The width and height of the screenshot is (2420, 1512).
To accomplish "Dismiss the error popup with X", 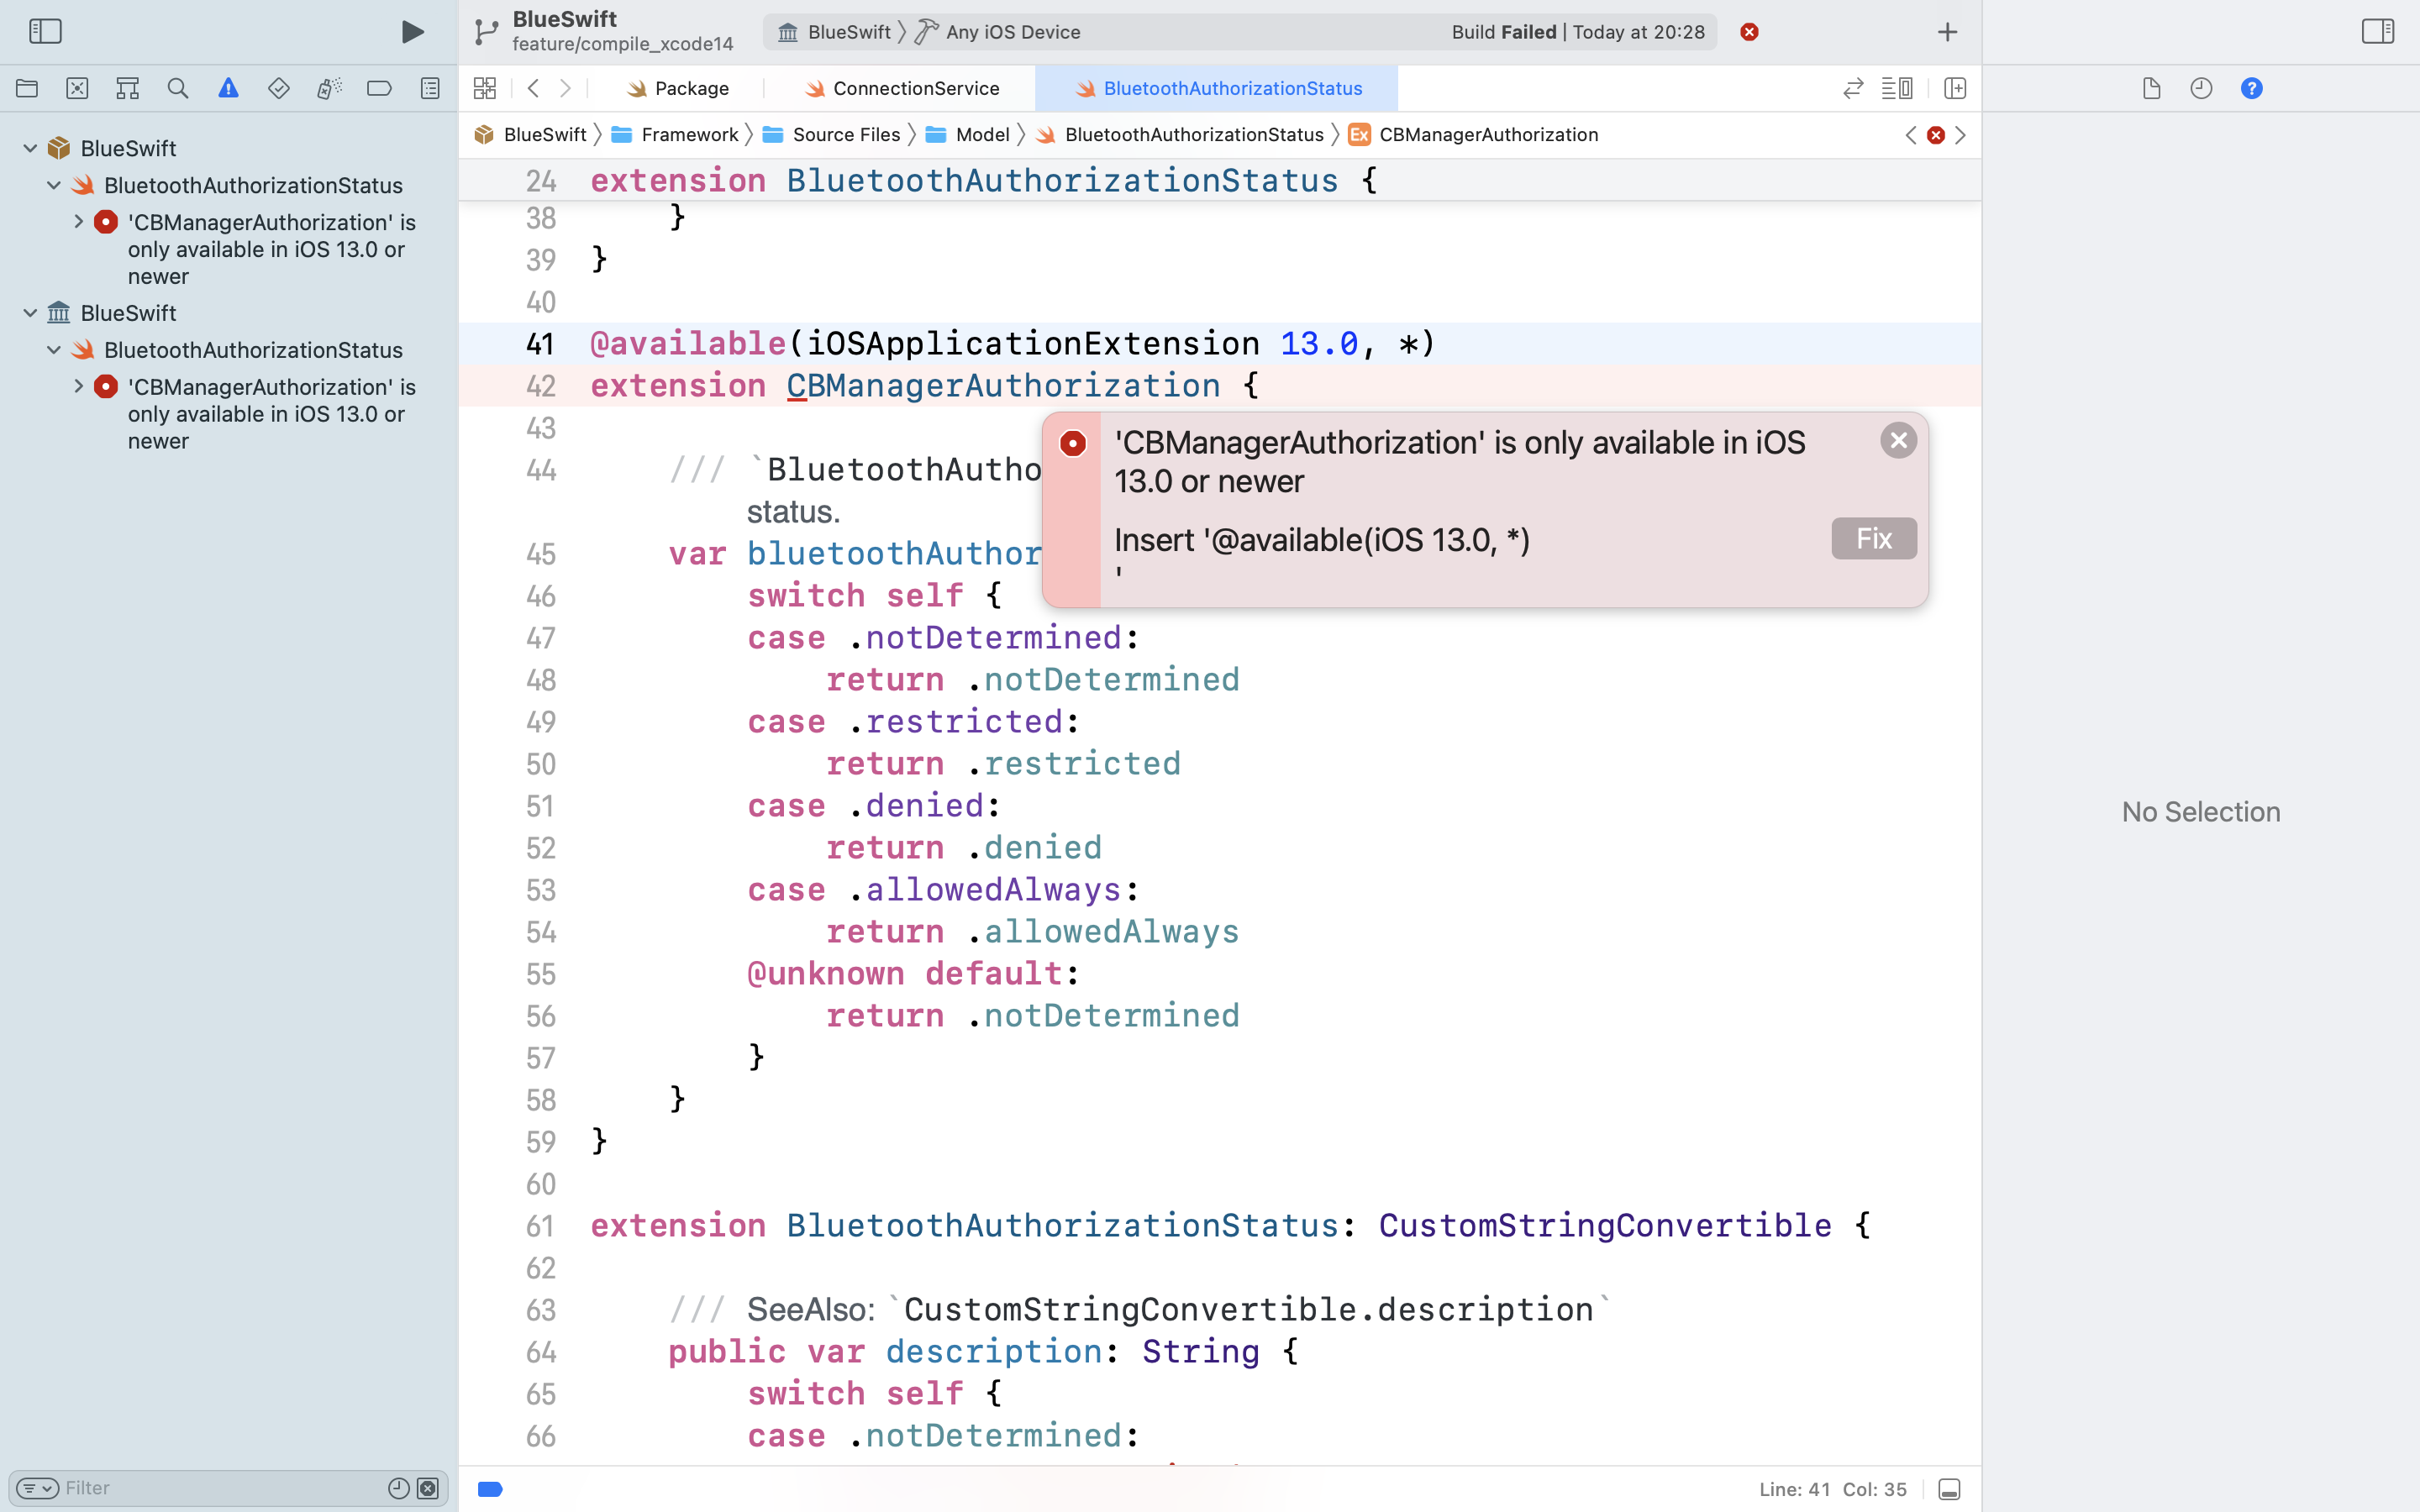I will [x=1897, y=441].
